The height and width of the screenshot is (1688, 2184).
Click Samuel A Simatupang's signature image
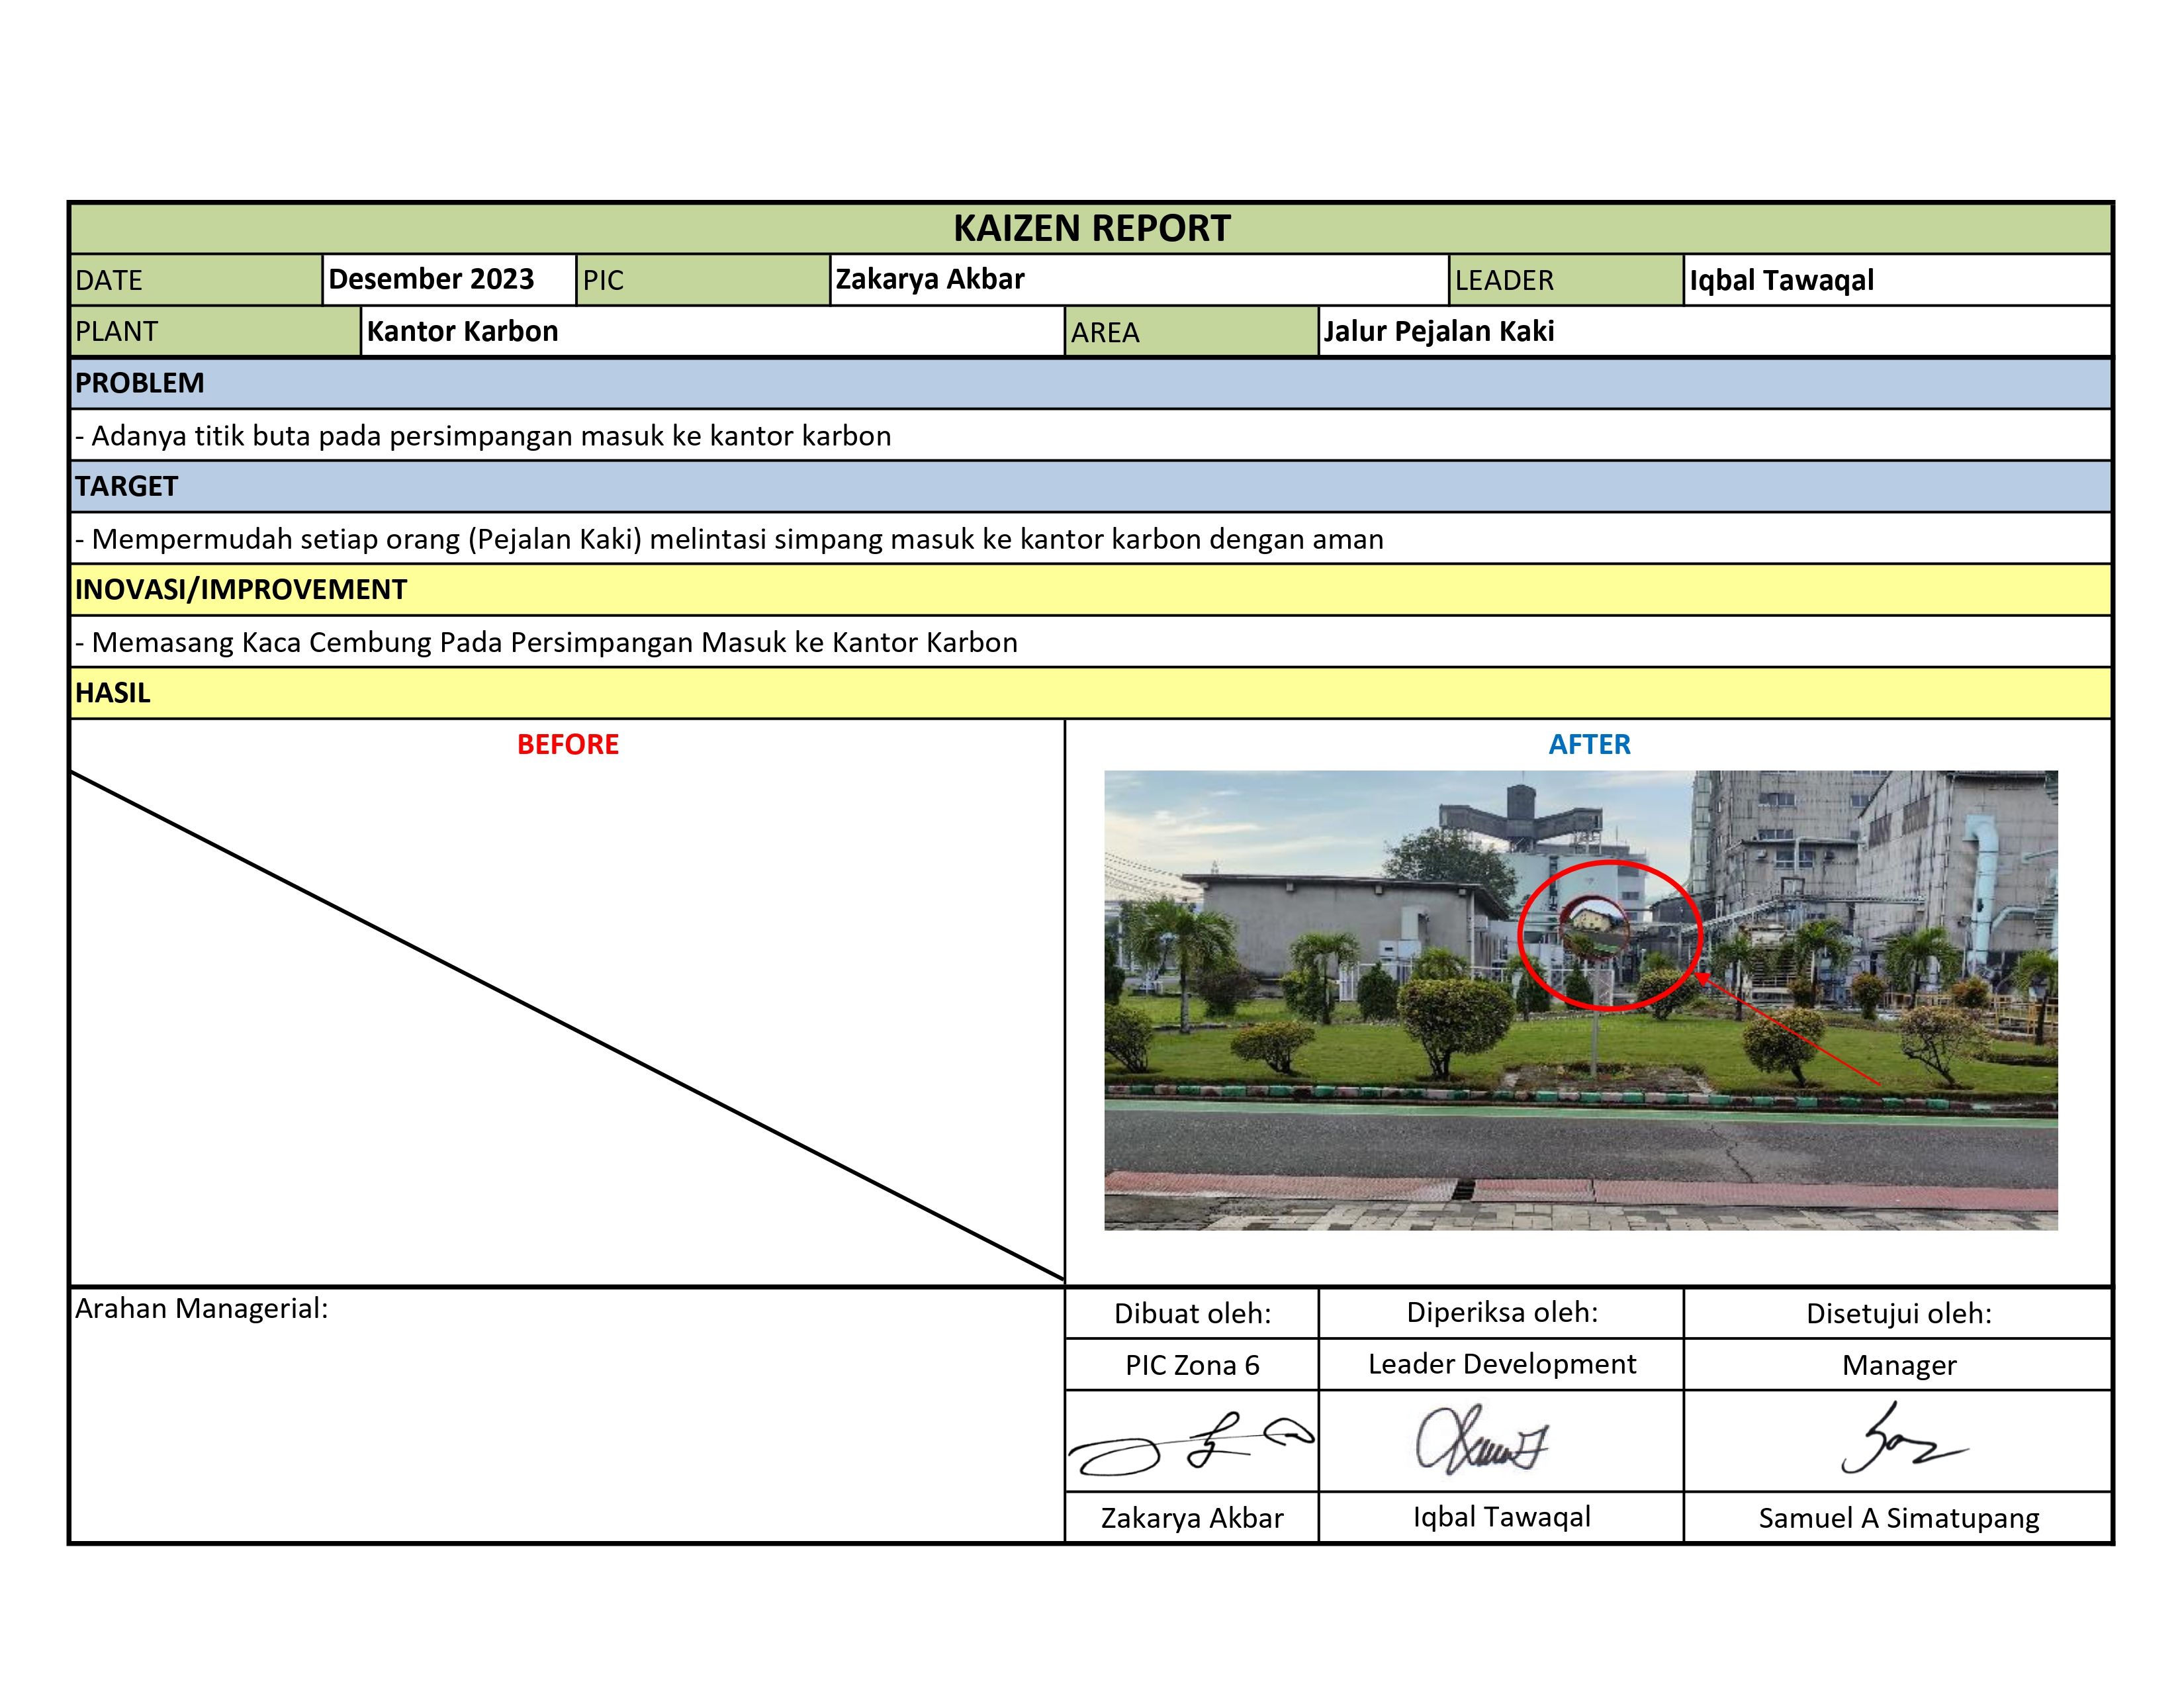coord(1899,1441)
